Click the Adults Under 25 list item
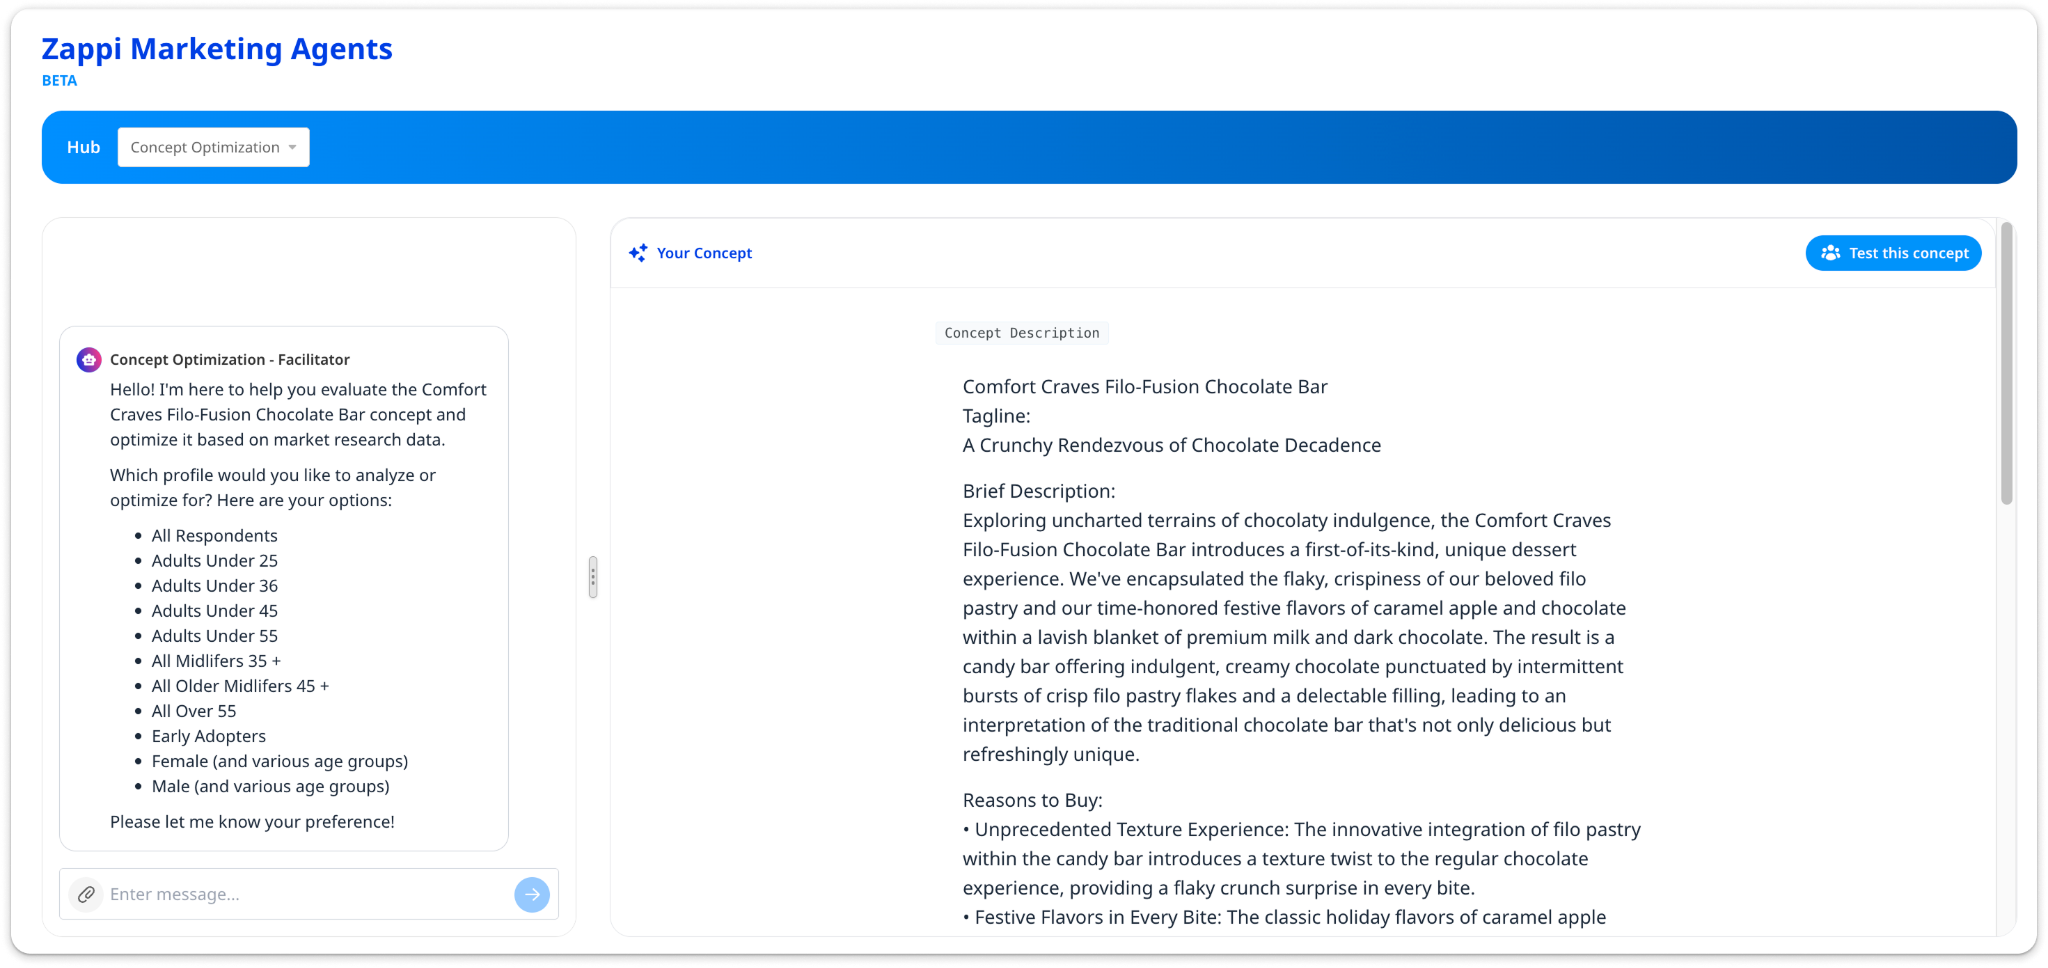This screenshot has height=968, width=2048. pos(215,561)
